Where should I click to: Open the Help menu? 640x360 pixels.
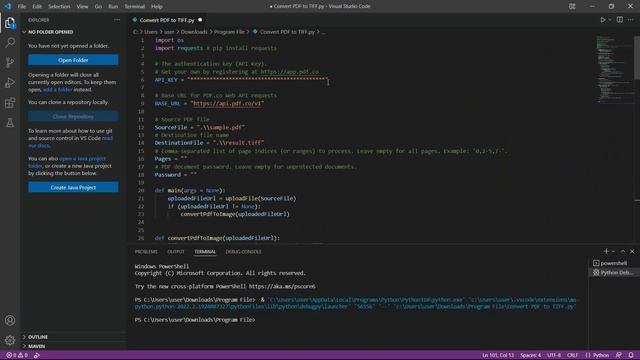coord(157,6)
